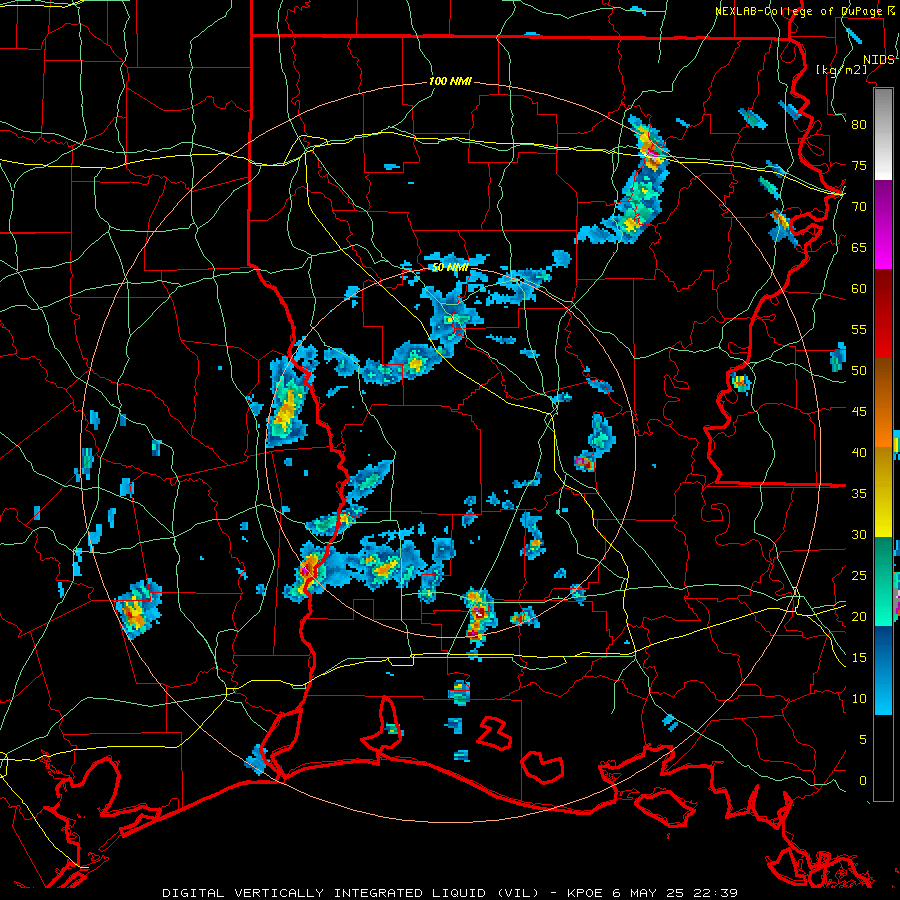
Task: Click the 50 value on the color scale
Action: point(859,371)
